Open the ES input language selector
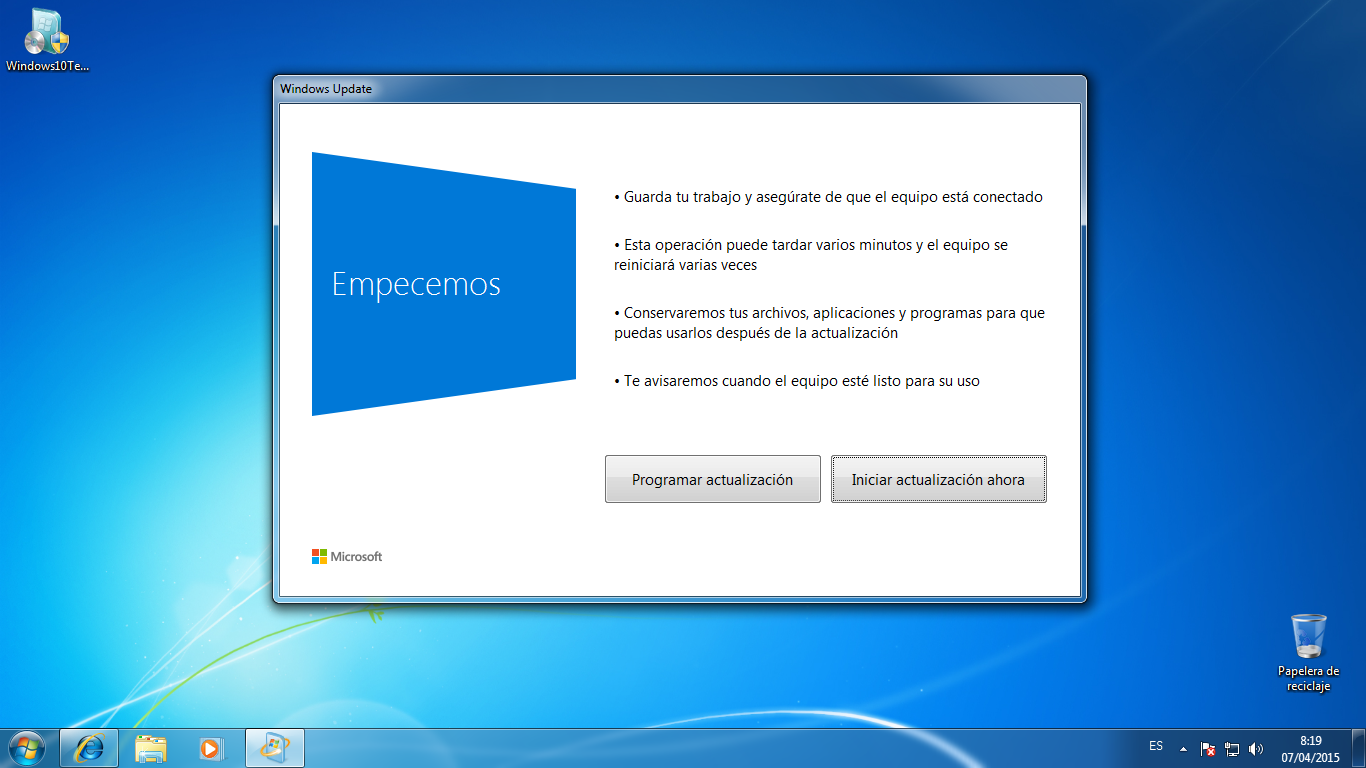 click(x=1156, y=746)
